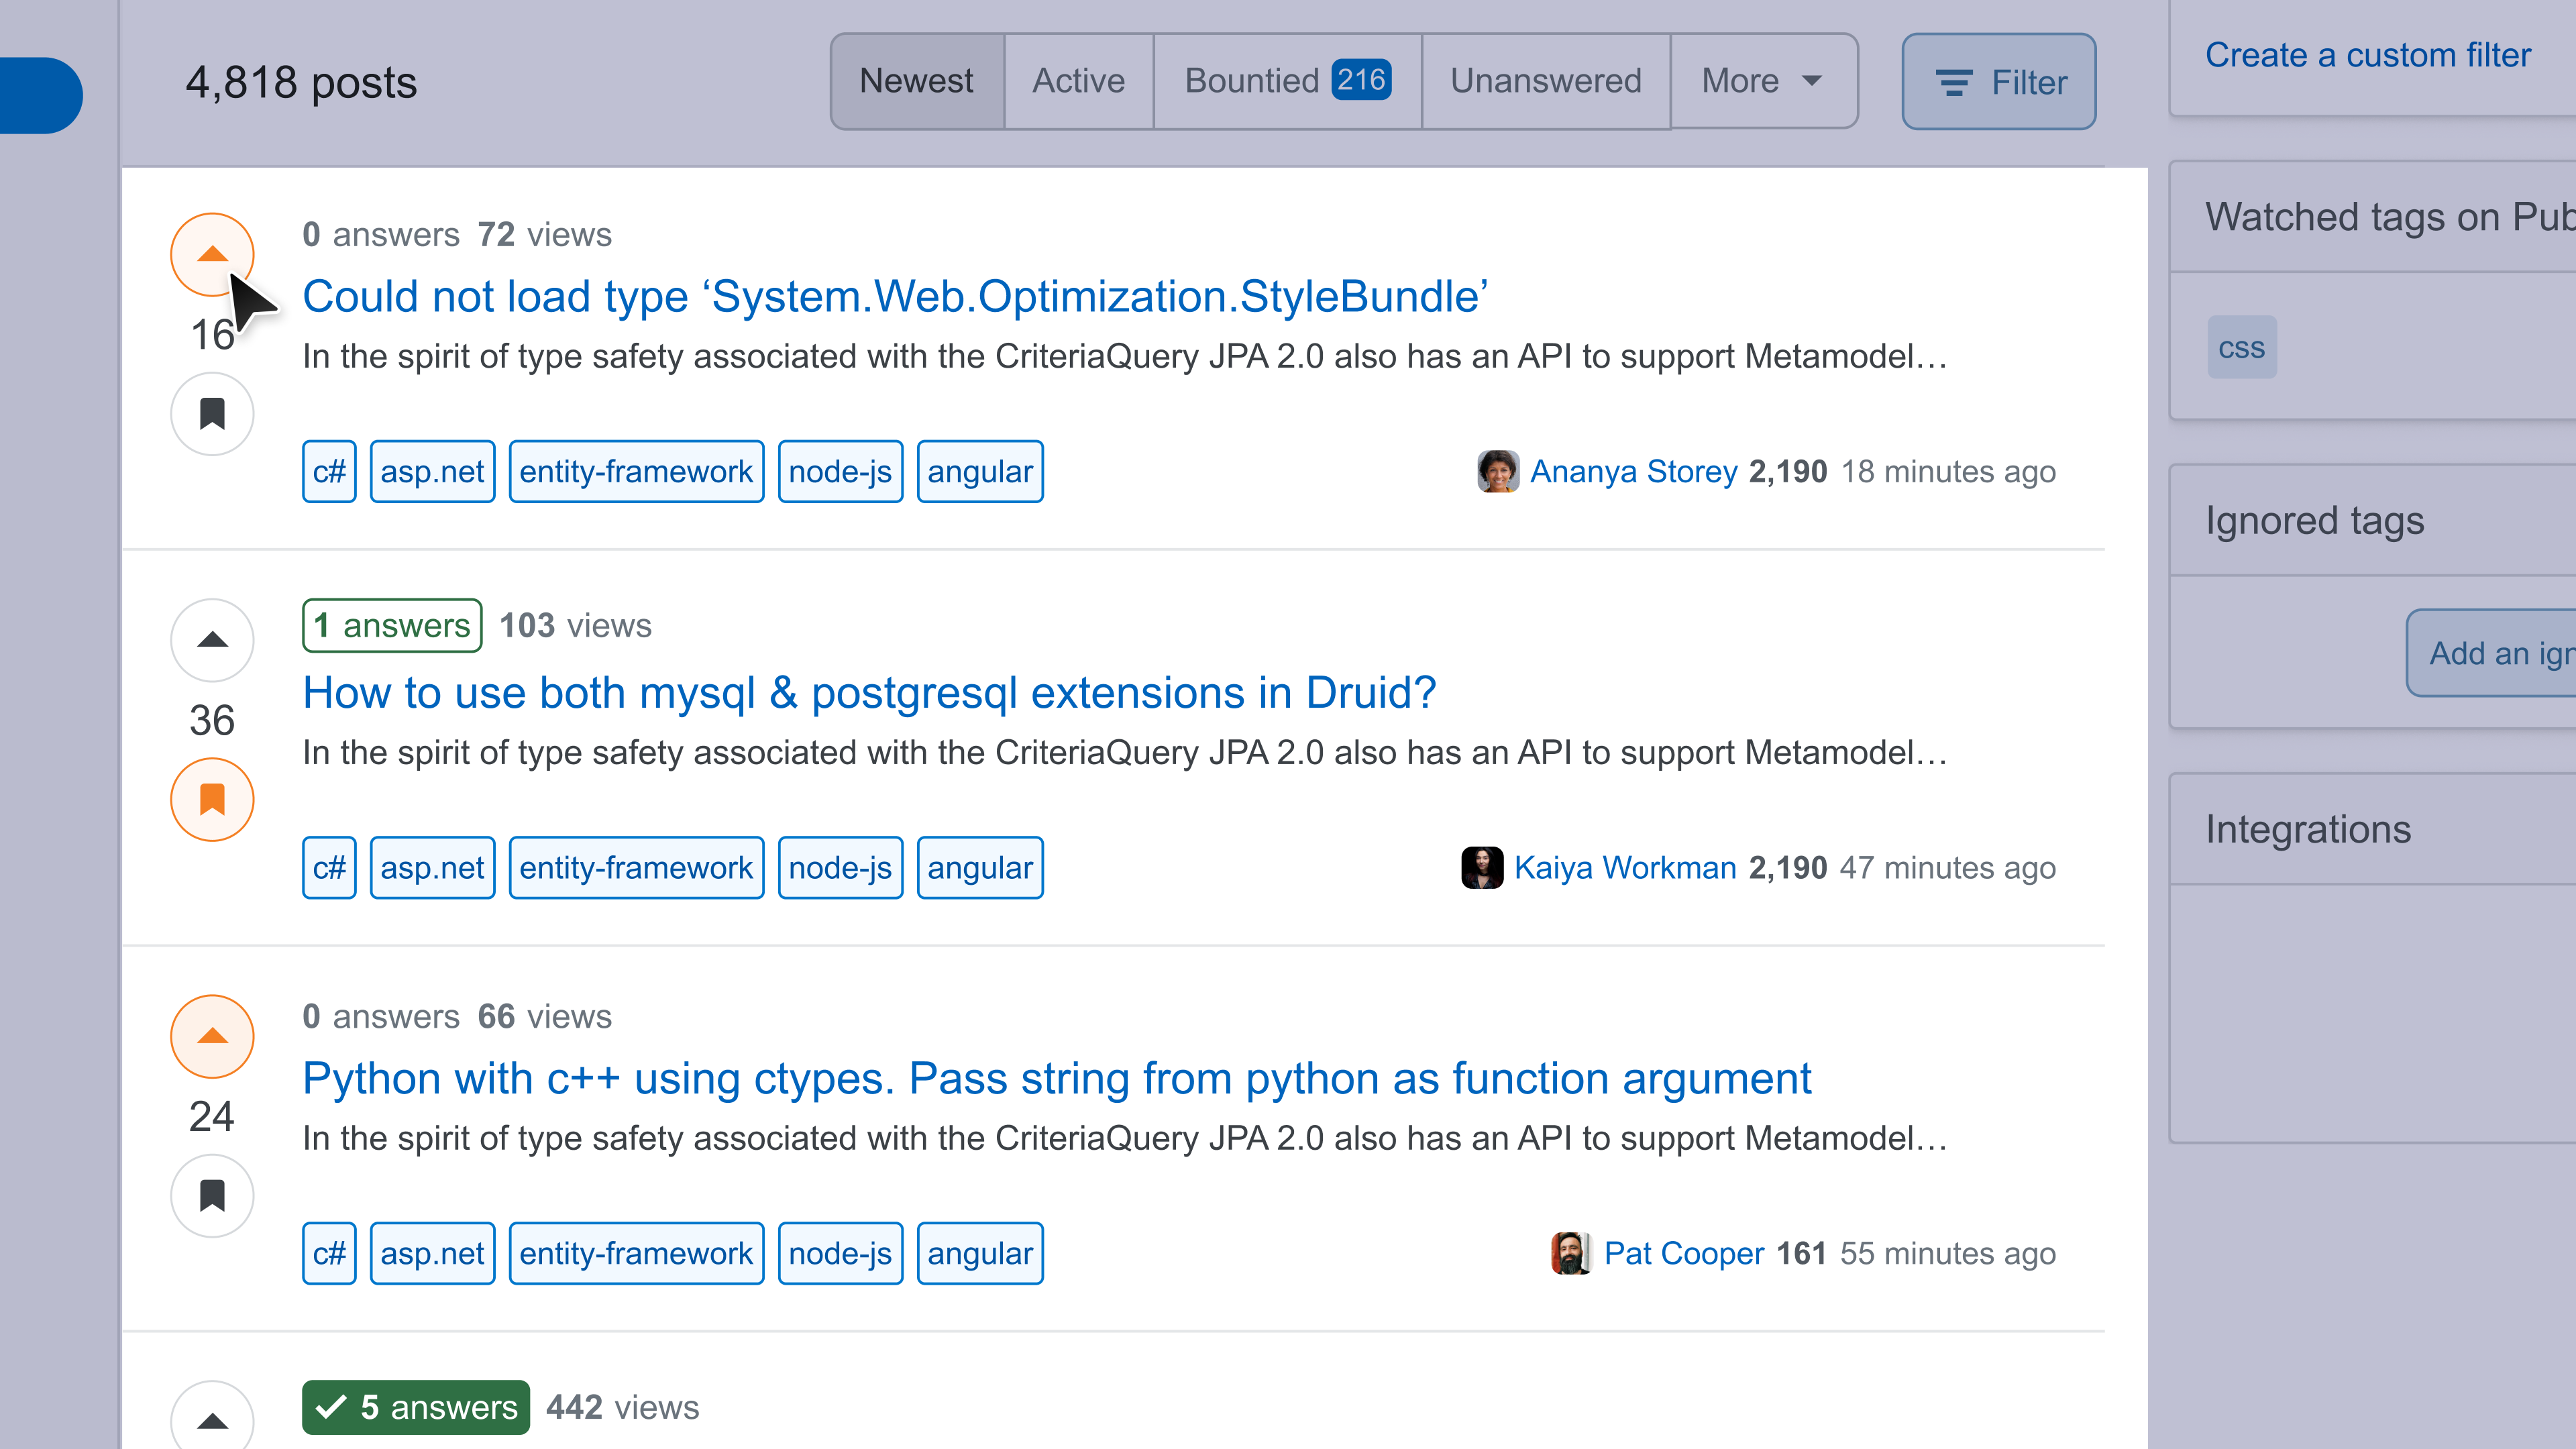
Task: Select entity-framework tag on Python ctypes question
Action: 636,1253
